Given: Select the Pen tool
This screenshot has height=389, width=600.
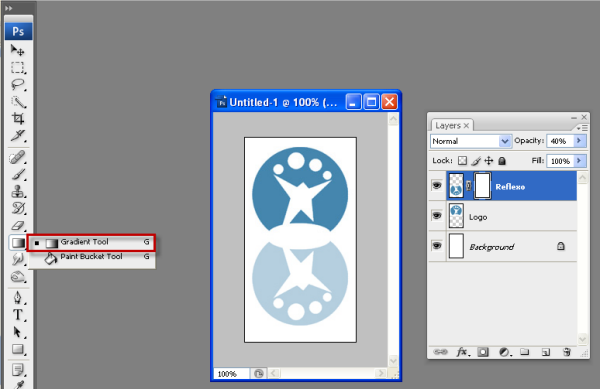Looking at the screenshot, I should pos(18,298).
